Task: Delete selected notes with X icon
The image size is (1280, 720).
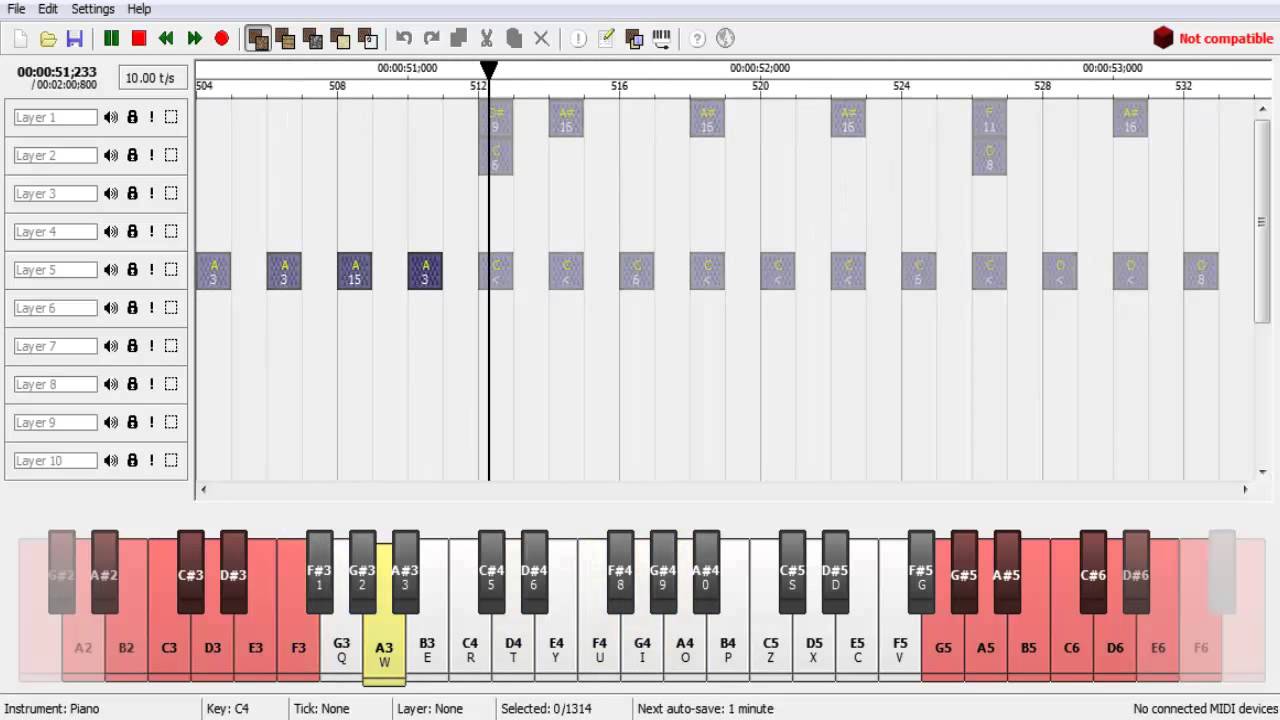Action: pos(541,39)
